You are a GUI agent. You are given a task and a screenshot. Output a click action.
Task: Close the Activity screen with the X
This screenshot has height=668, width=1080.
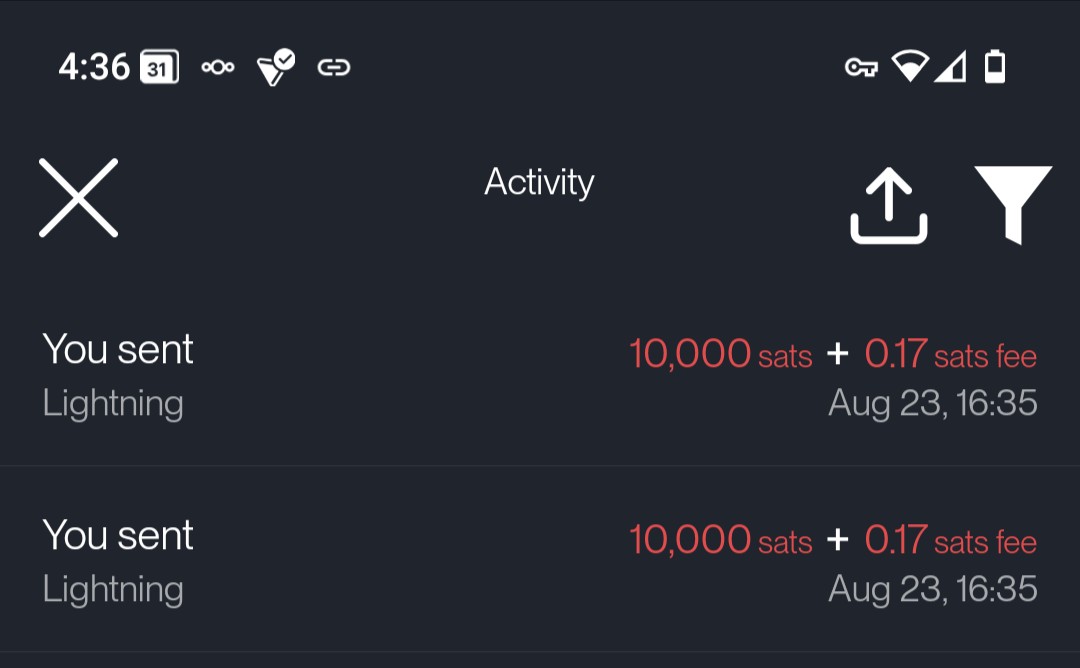tap(79, 198)
